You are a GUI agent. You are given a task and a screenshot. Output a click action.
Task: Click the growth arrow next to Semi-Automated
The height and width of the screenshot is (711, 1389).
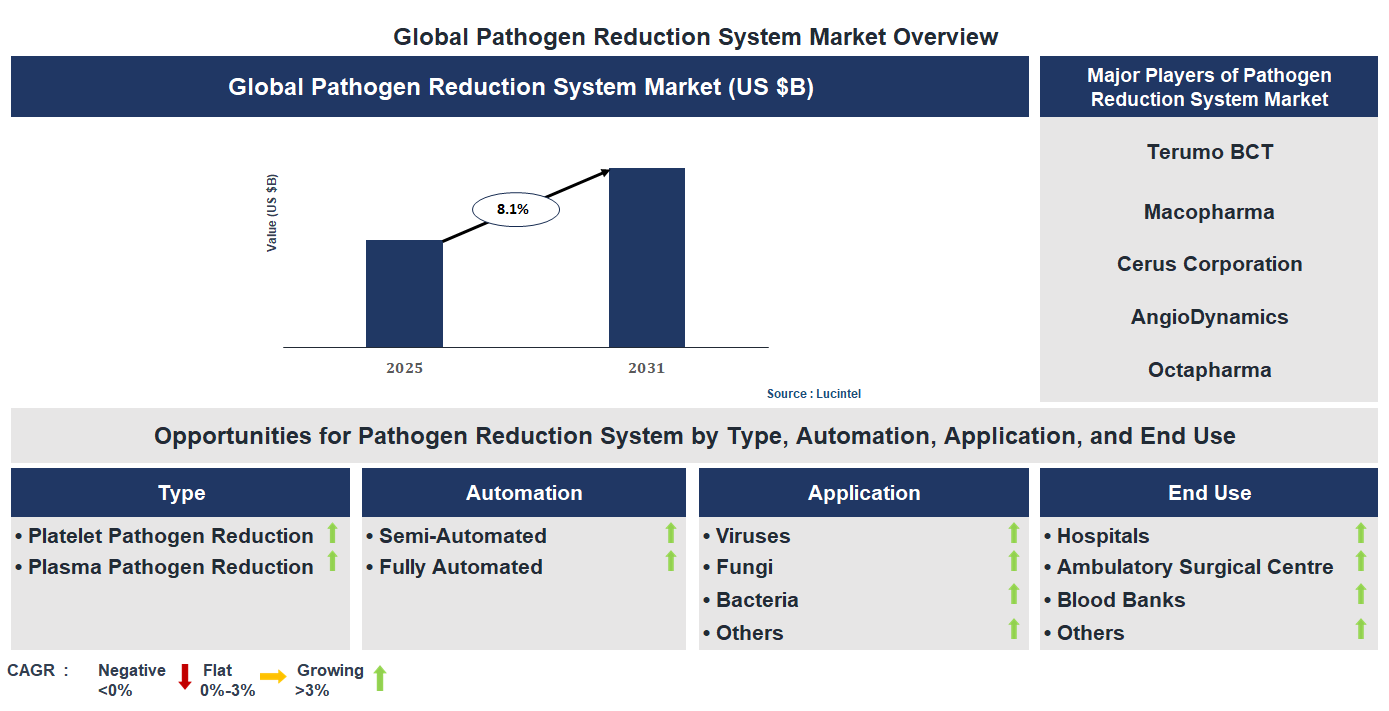[670, 535]
